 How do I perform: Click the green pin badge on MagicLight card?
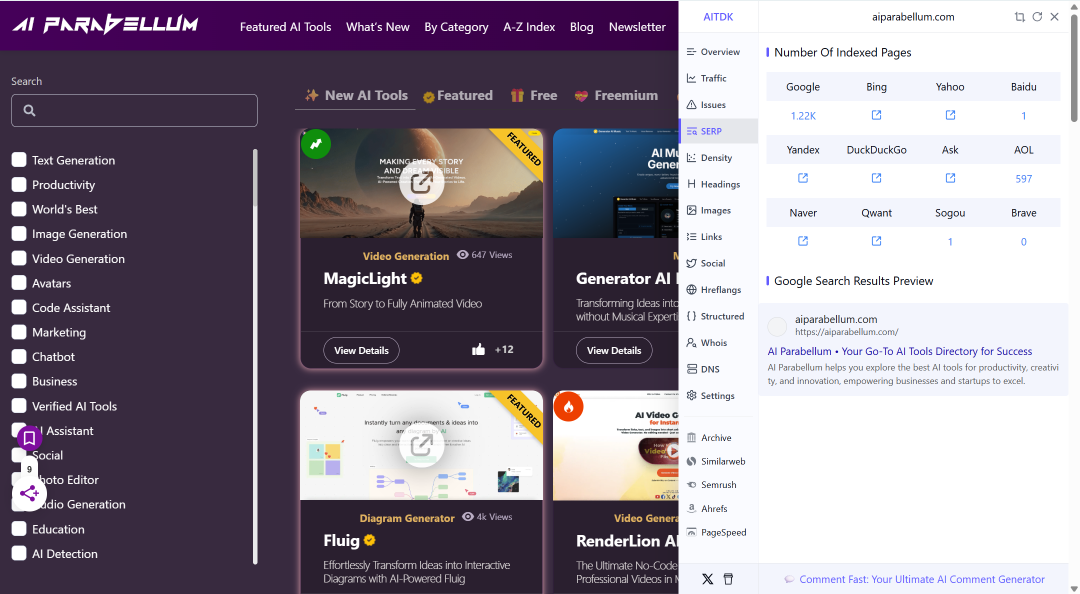tap(315, 144)
